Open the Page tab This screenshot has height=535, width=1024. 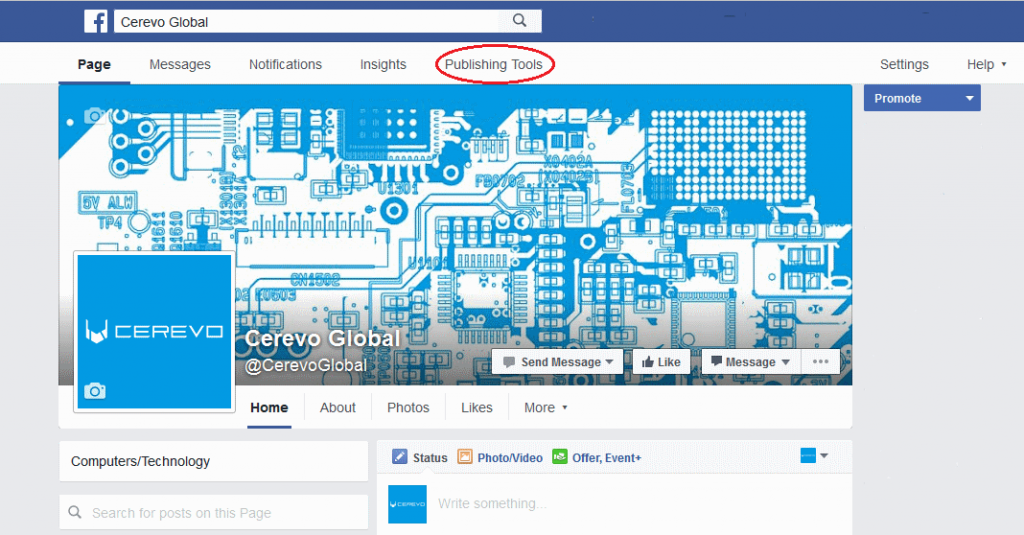click(94, 64)
